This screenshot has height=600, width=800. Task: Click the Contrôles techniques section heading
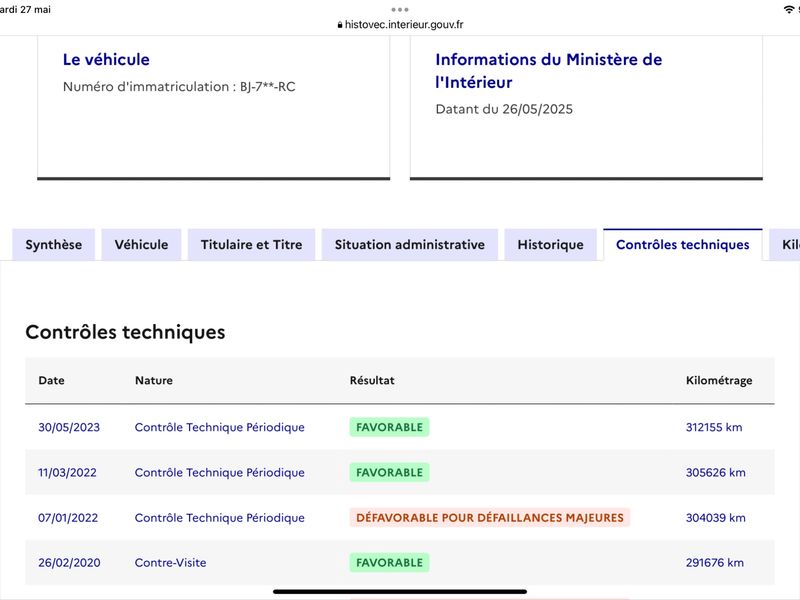coord(126,332)
